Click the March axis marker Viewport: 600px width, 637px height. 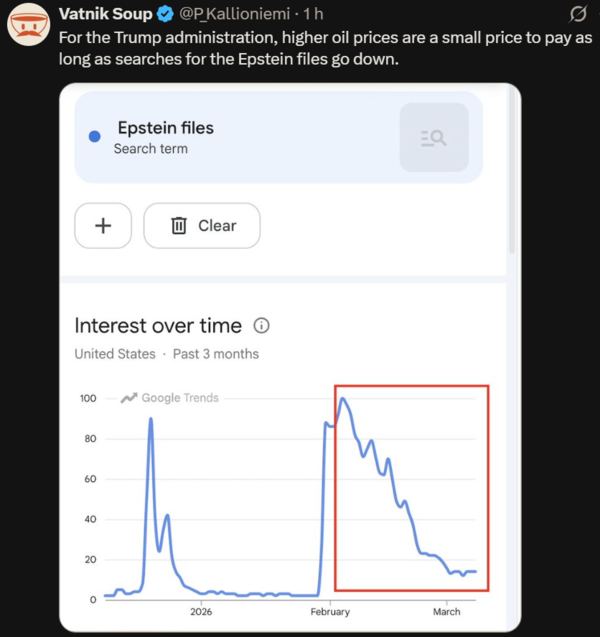coord(446,611)
